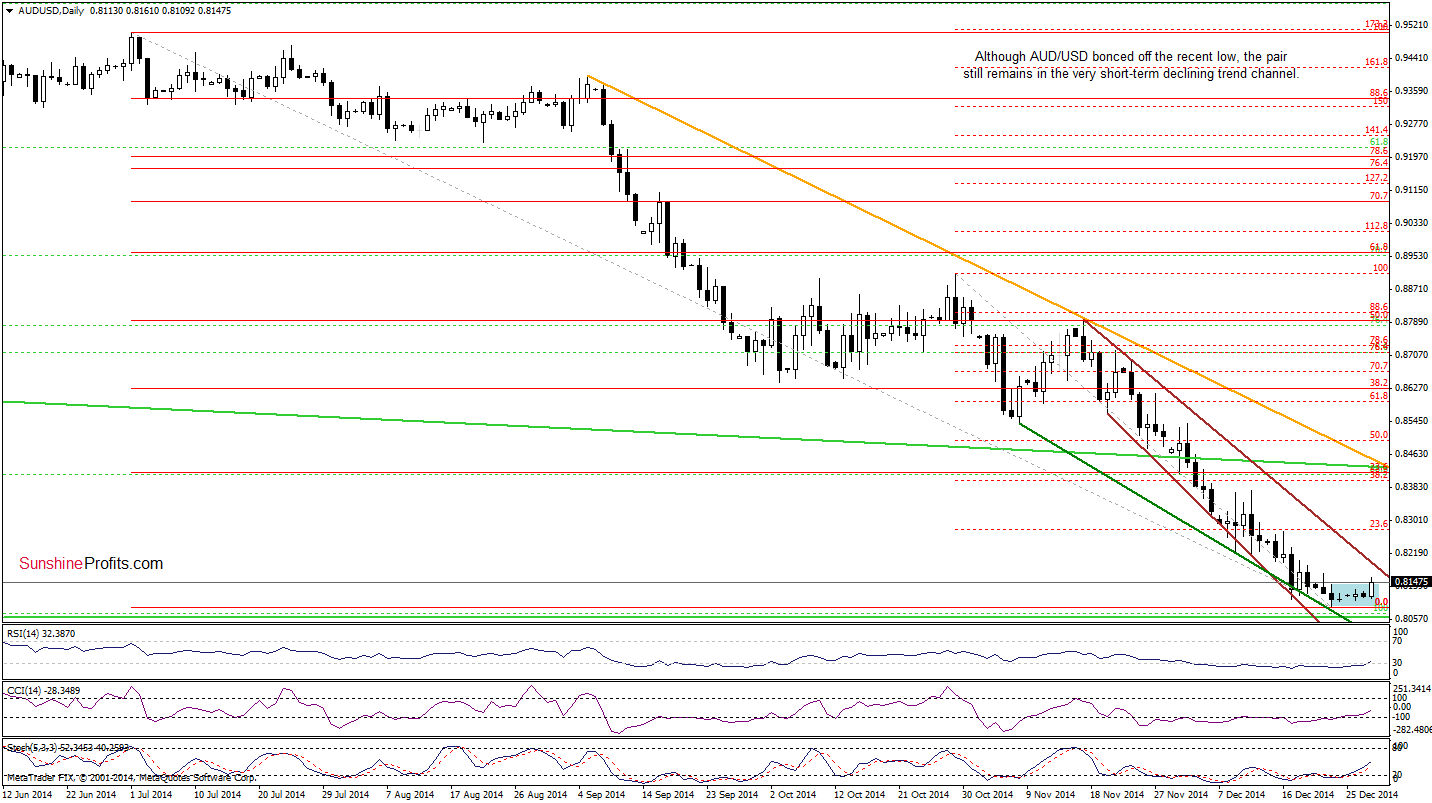Click the MetaTrader FIX copyright text
The image size is (1432, 803).
point(130,777)
